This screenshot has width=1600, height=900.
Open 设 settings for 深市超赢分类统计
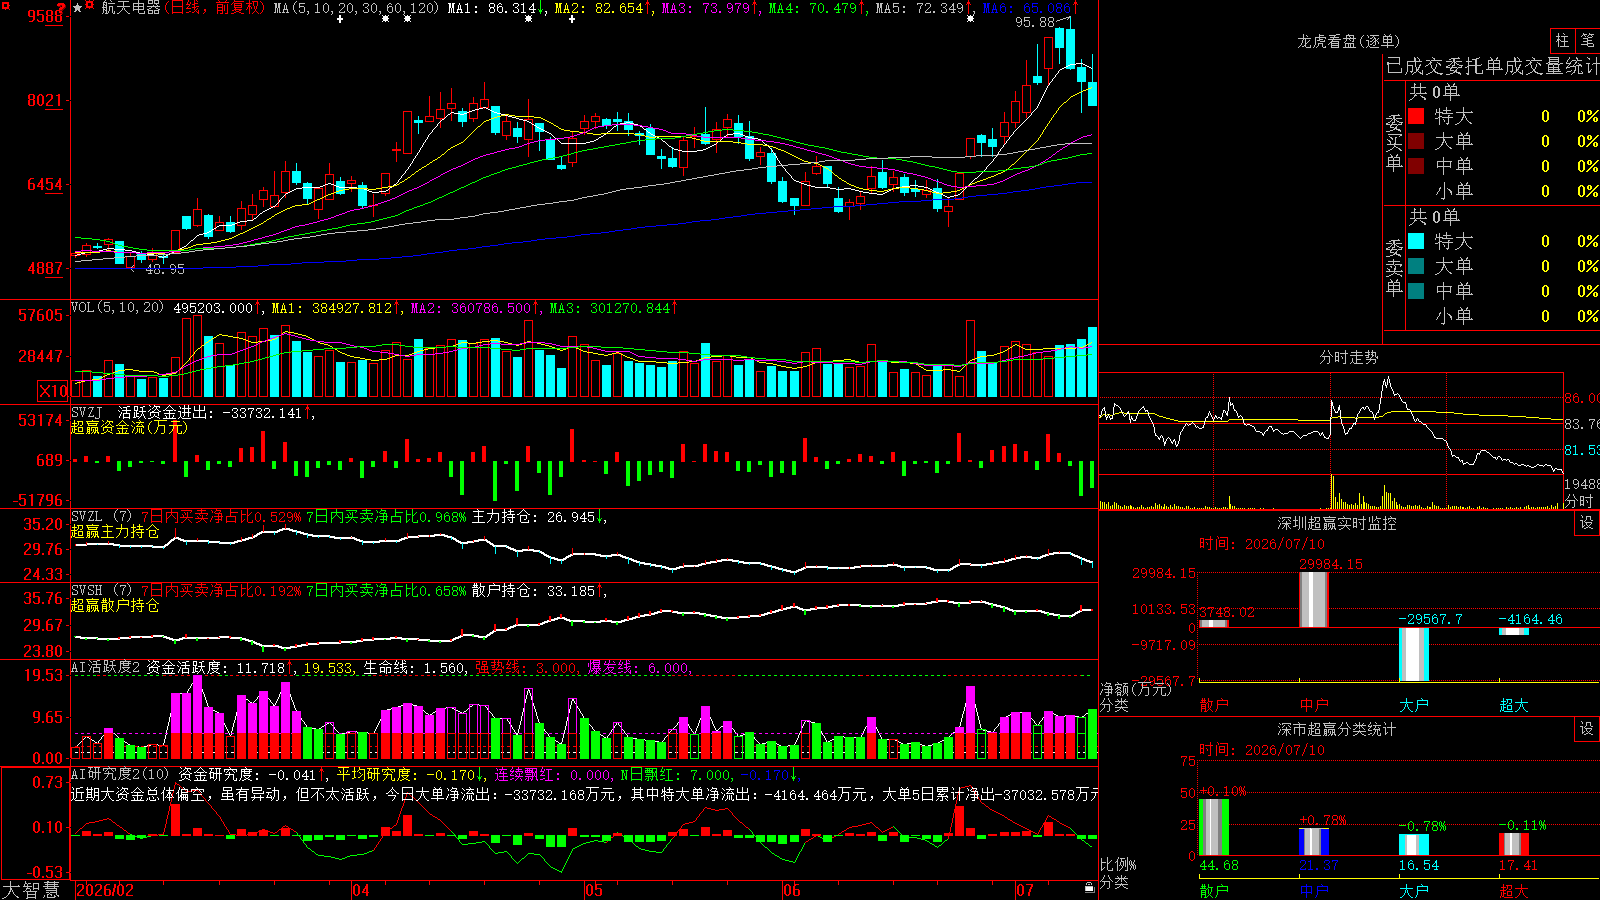click(1587, 729)
